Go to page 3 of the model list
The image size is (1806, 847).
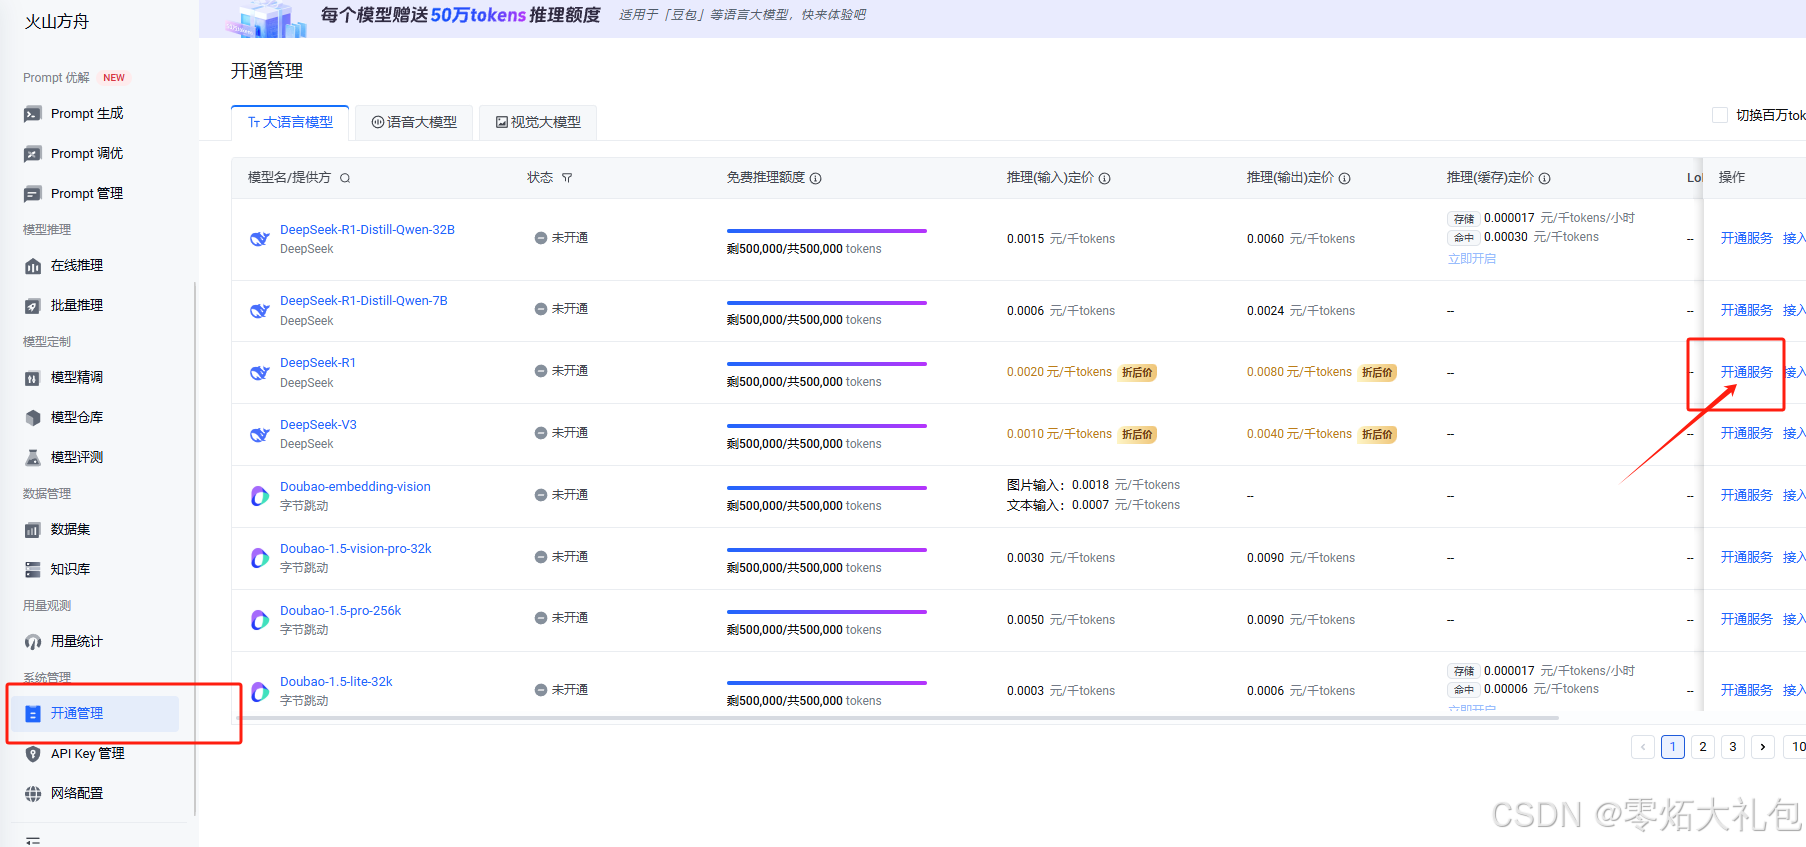[1733, 747]
